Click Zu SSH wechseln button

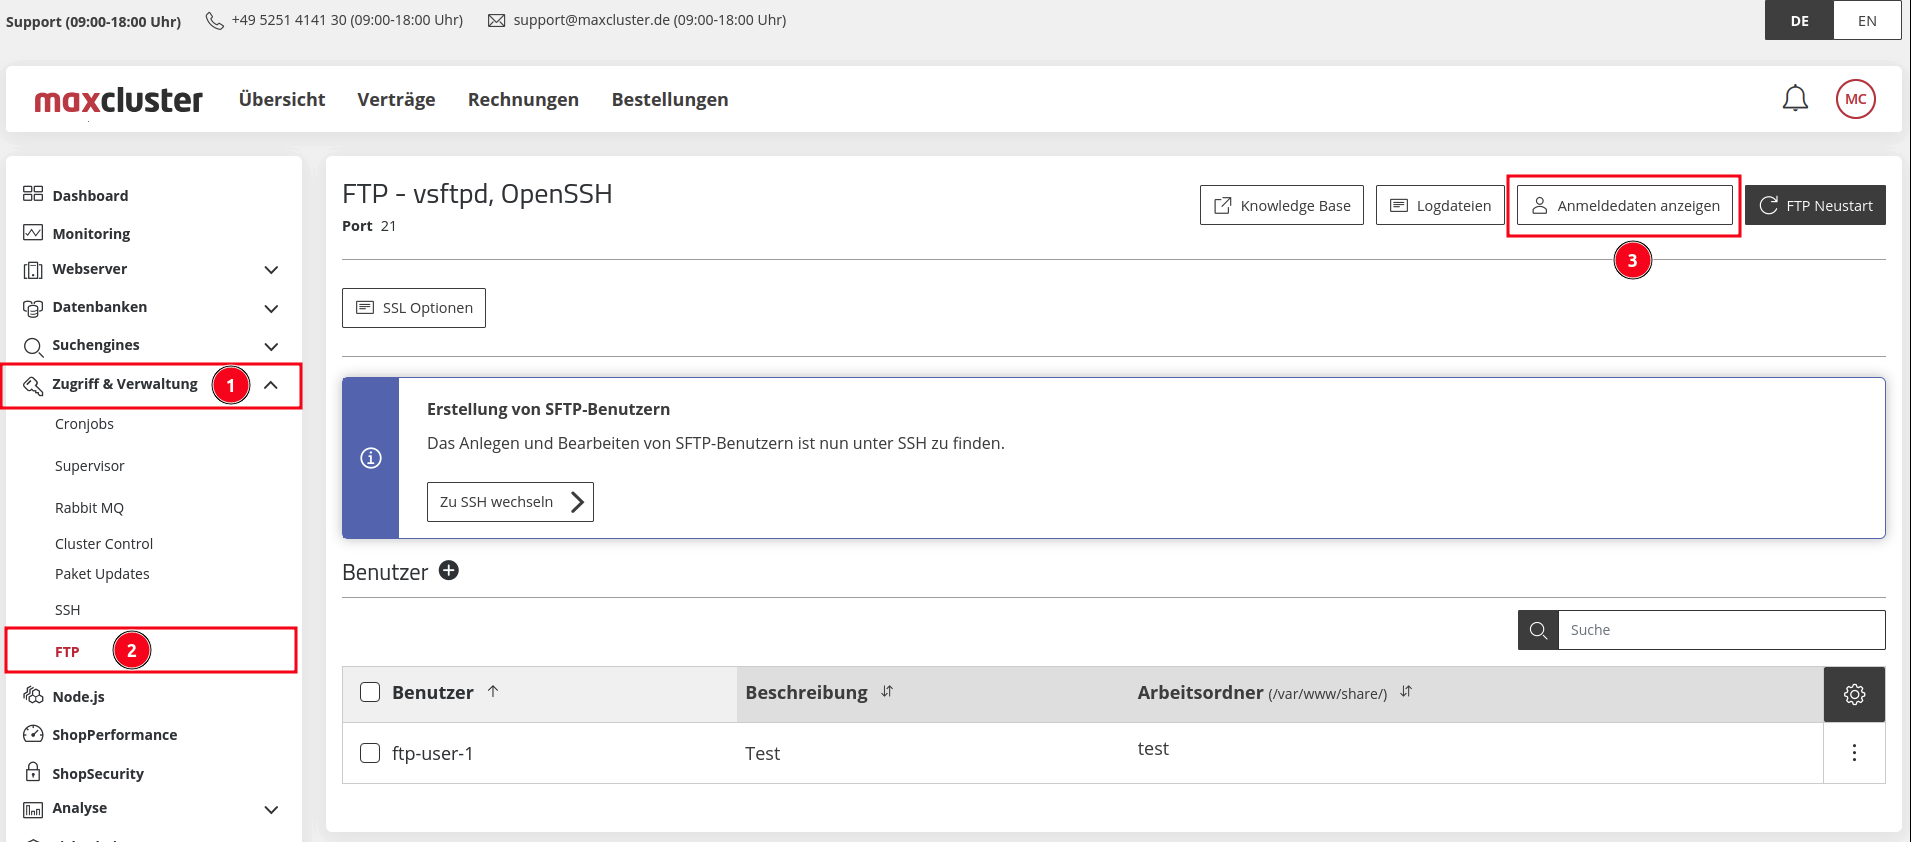510,502
